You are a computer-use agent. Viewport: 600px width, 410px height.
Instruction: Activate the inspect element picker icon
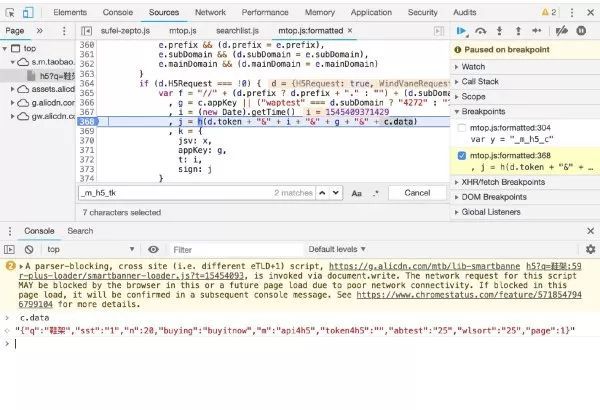(x=10, y=13)
